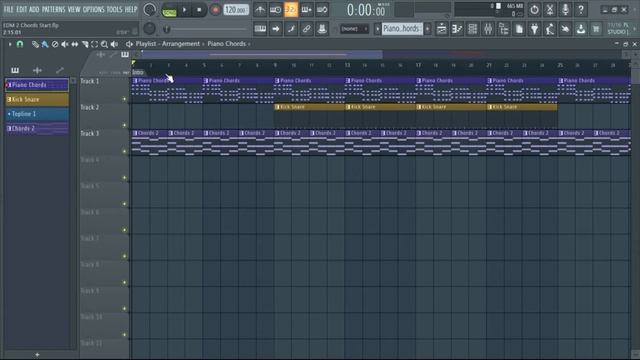Screen dimensions: 640x360
Task: Toggle the highlighted countdown before recording button
Action: 291,9
